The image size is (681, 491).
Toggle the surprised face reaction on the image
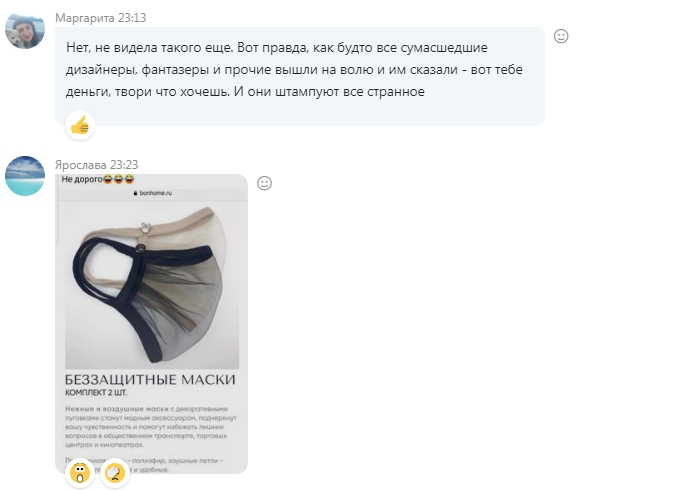click(x=80, y=473)
